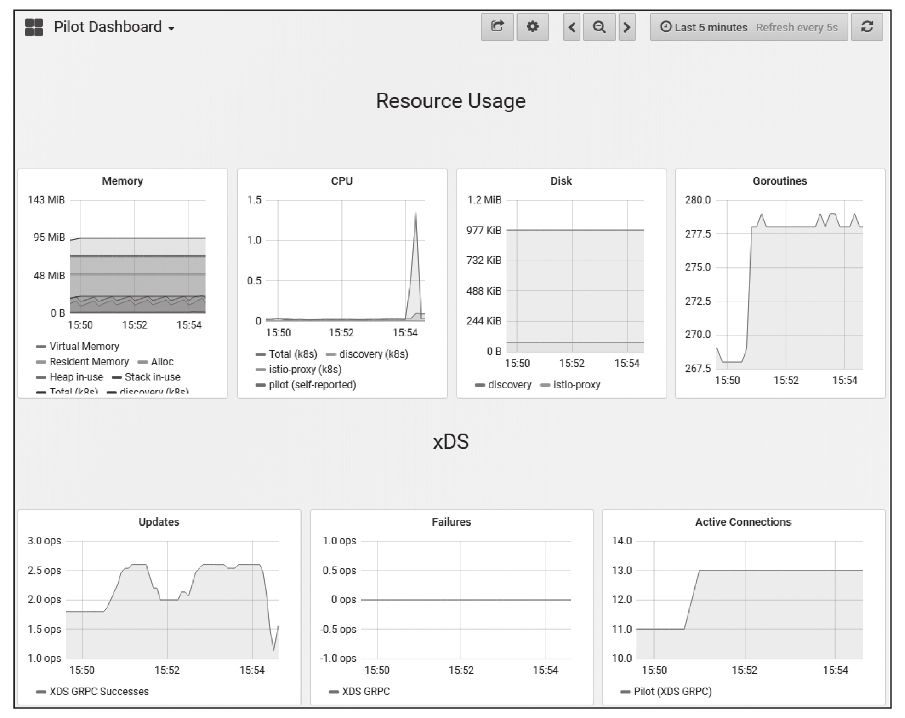
Task: Click the share dashboard icon
Action: point(497,27)
